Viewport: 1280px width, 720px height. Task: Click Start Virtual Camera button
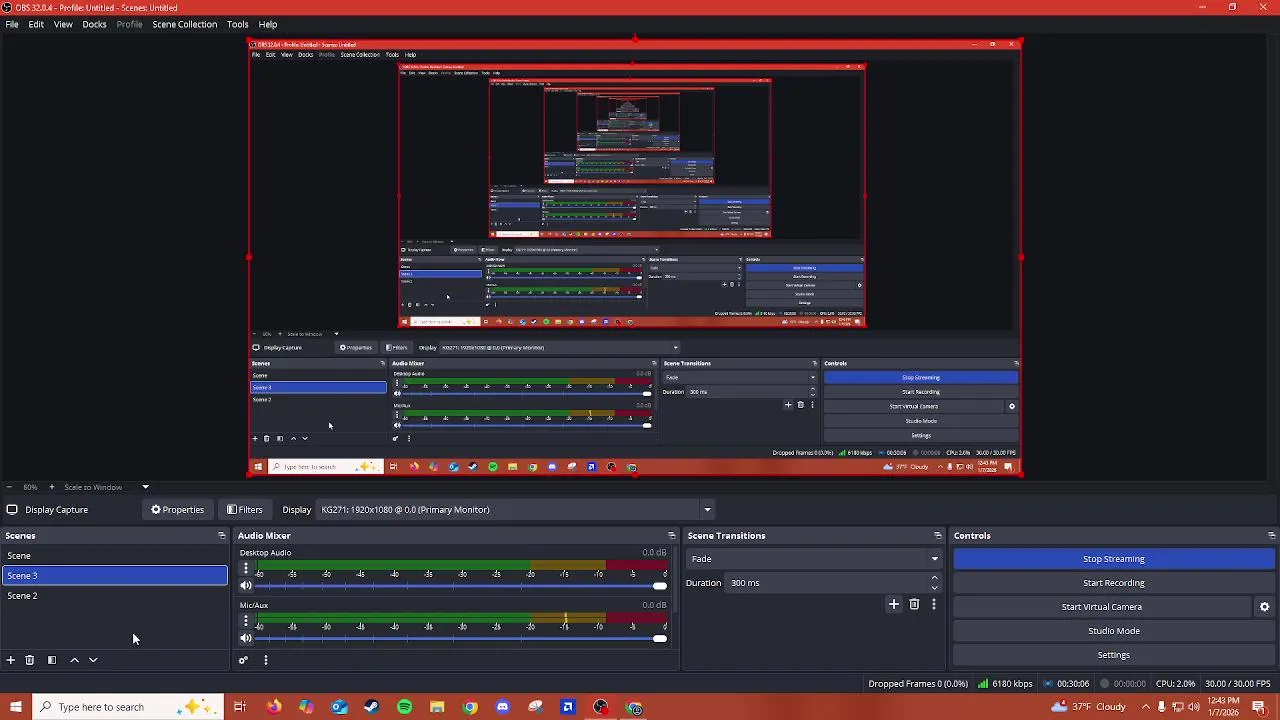point(1101,607)
